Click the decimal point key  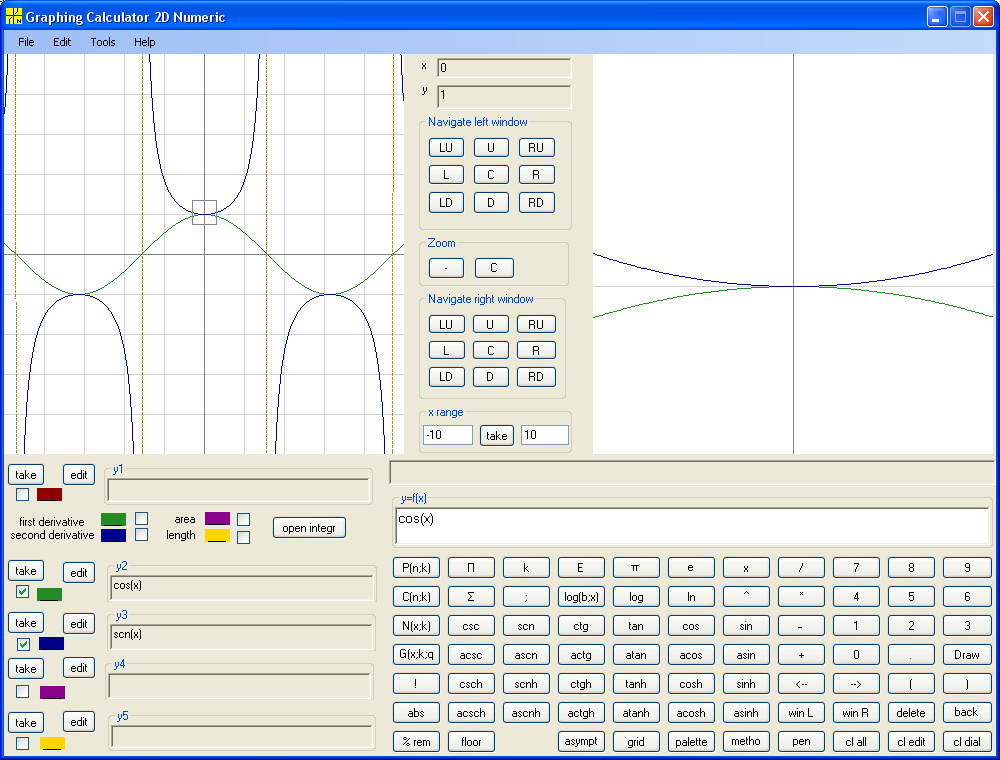click(911, 655)
